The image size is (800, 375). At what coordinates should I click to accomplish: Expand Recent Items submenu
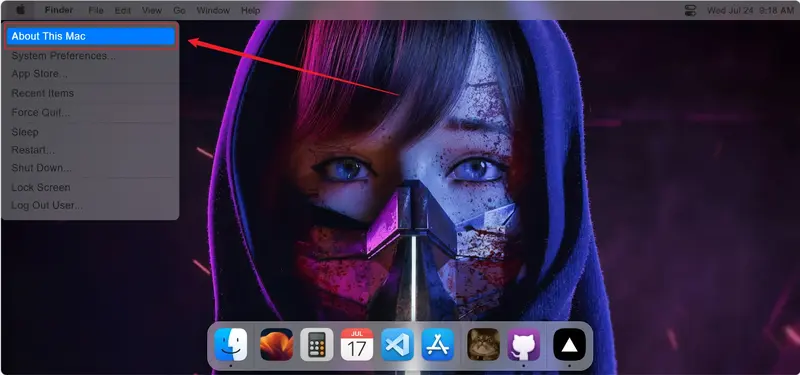click(90, 93)
